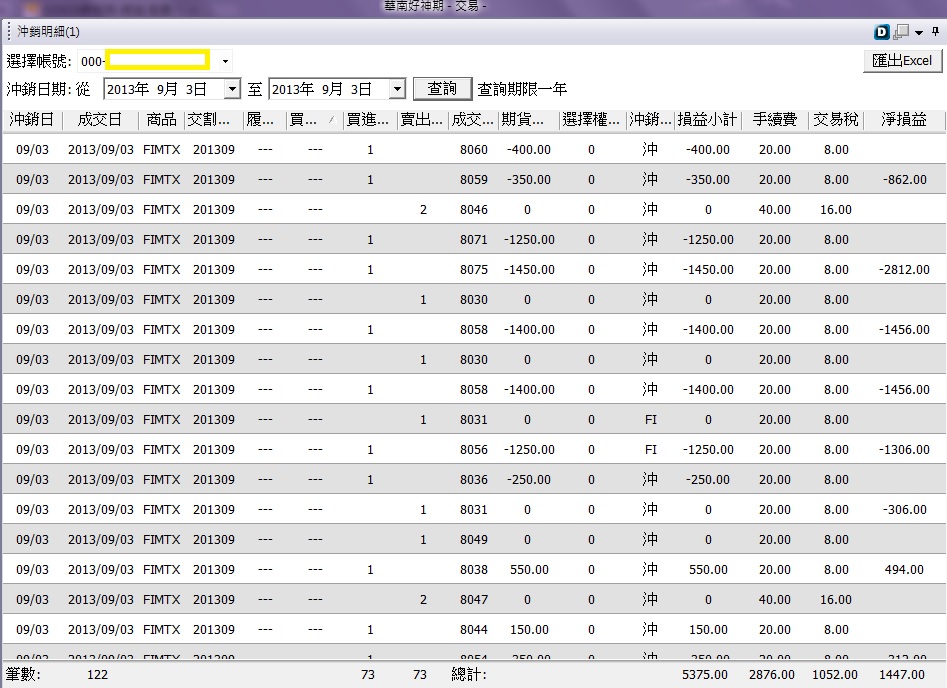Open the panel options dropdown arrow
Image resolution: width=947 pixels, height=688 pixels.
(x=919, y=33)
